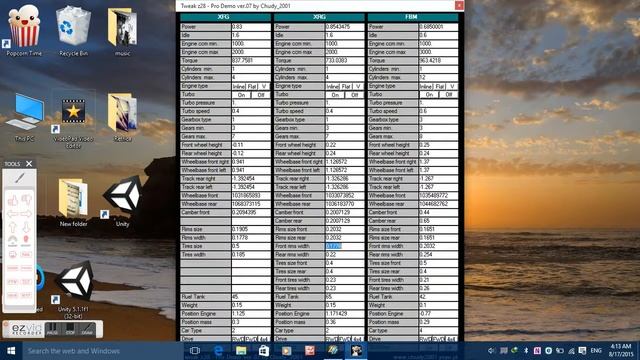Click the FBM Idle value field

(x=439, y=35)
